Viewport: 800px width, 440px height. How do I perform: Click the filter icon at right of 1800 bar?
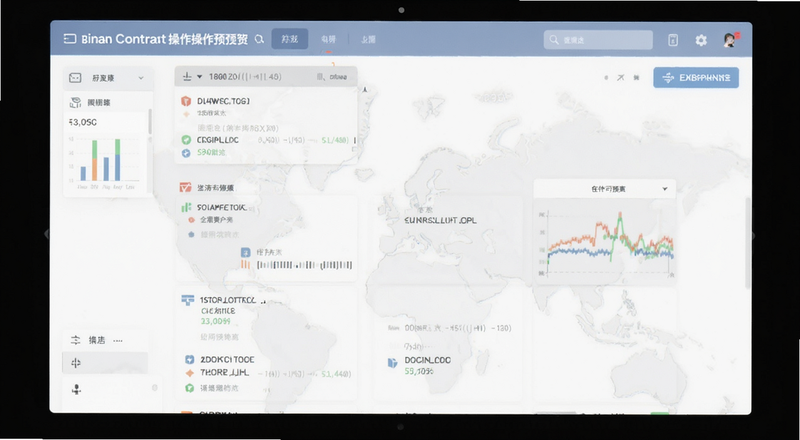(321, 77)
